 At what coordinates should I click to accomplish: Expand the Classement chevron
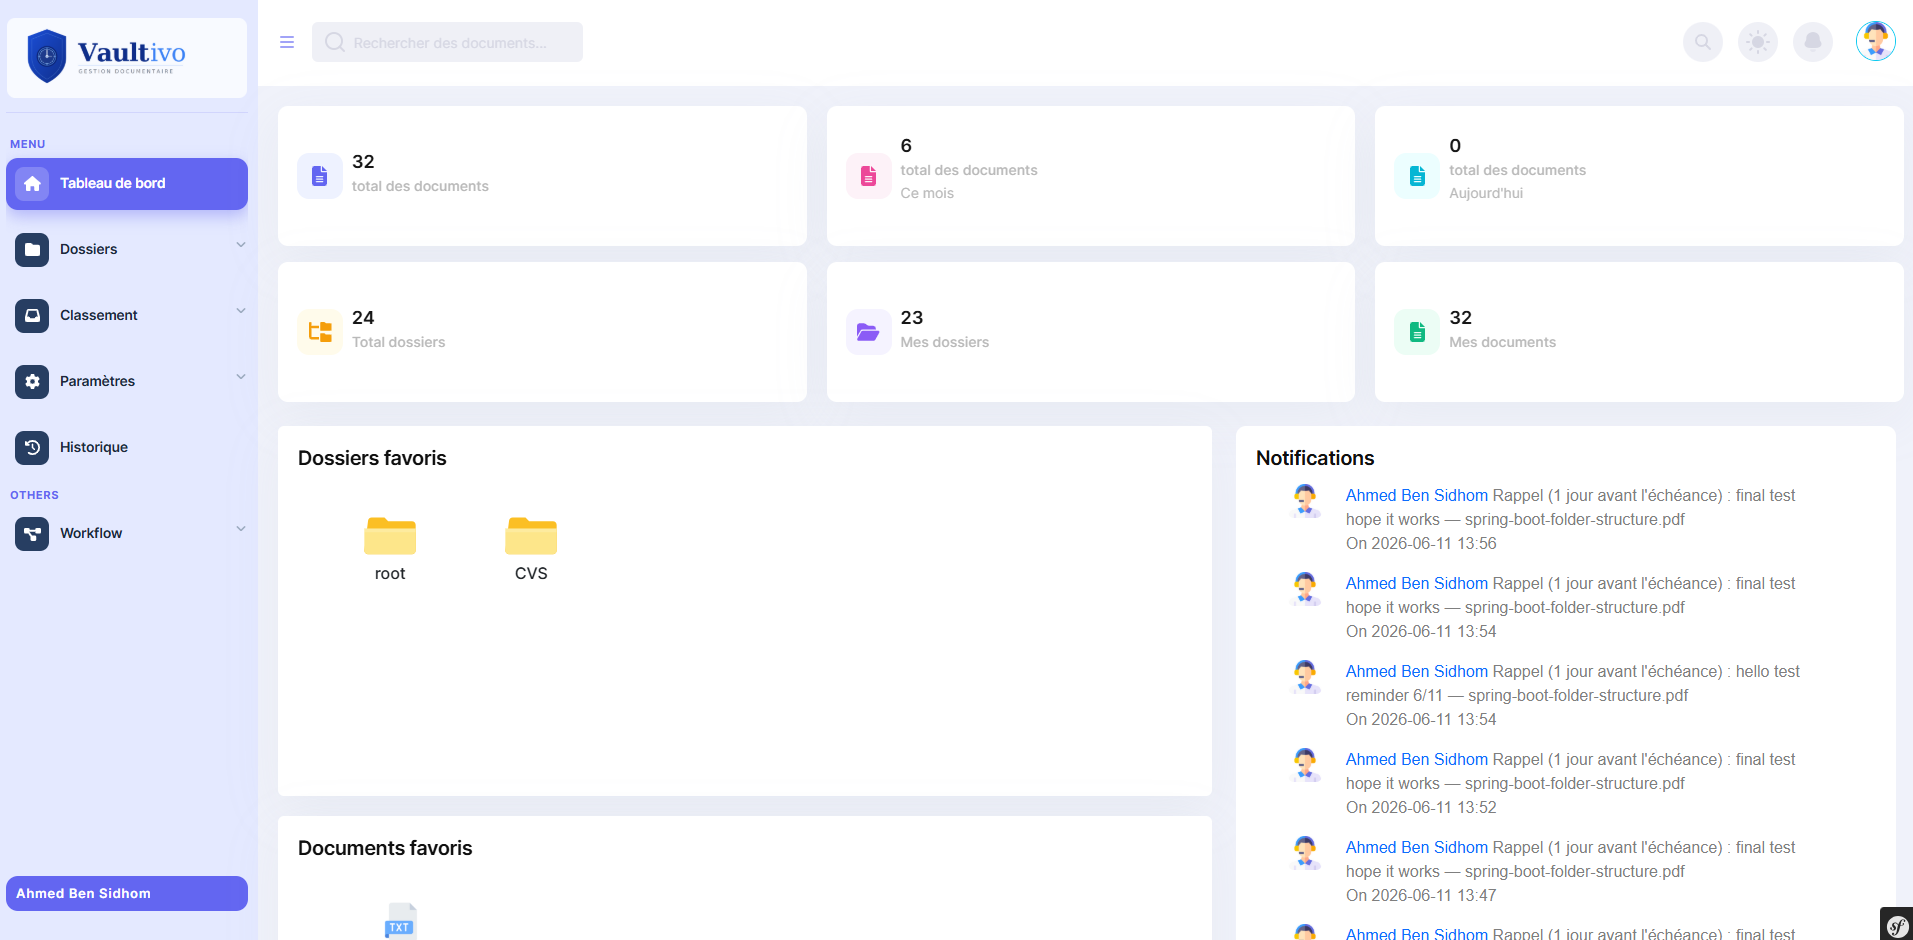coord(240,311)
